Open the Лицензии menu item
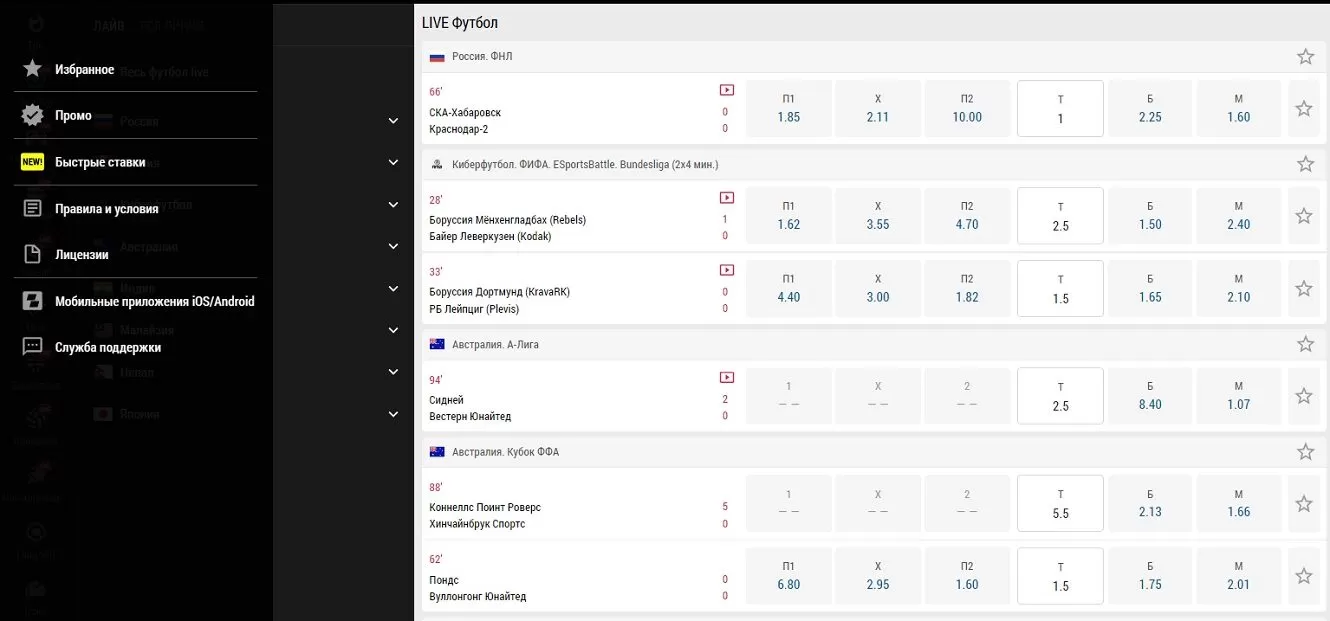The height and width of the screenshot is (621, 1330). (82, 255)
